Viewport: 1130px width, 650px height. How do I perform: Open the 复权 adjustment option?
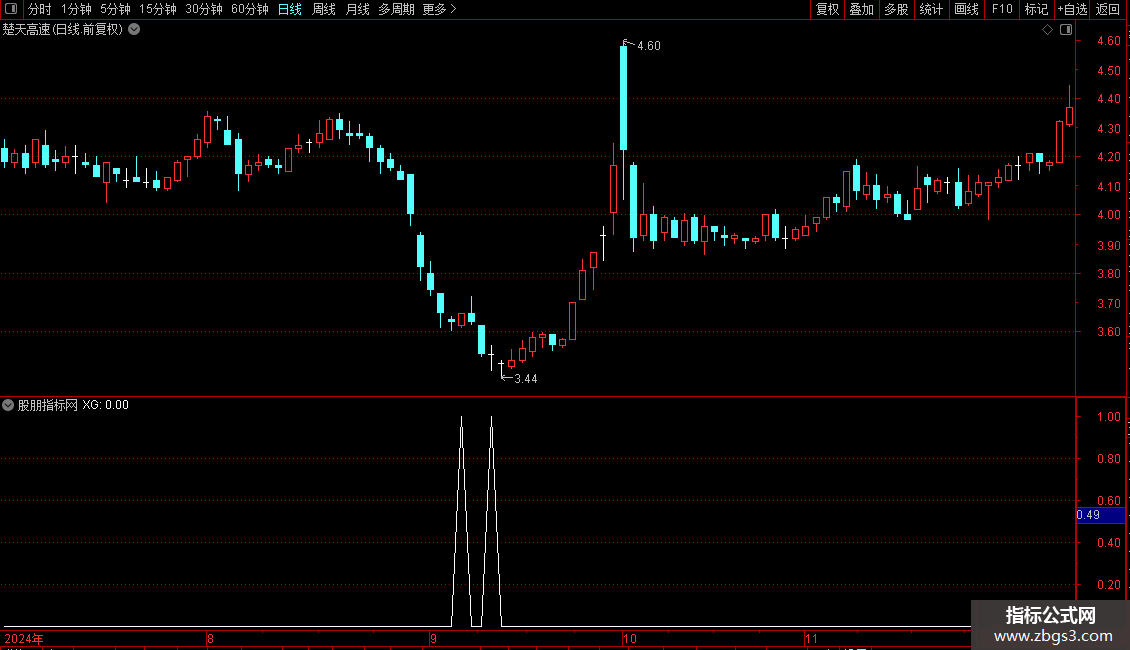point(827,9)
